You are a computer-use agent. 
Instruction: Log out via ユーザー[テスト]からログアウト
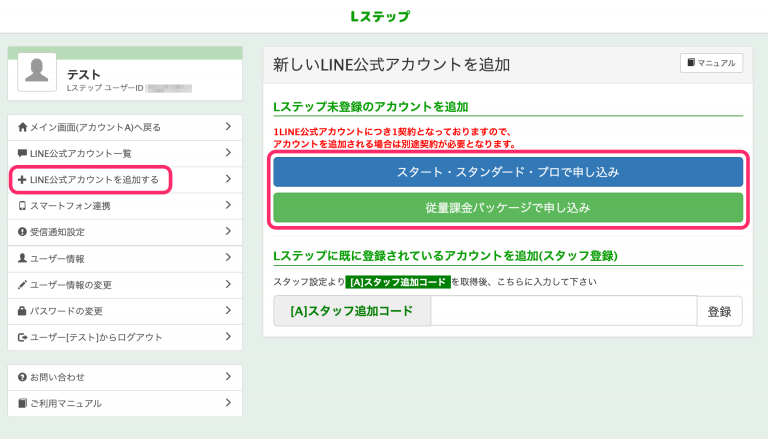point(125,337)
